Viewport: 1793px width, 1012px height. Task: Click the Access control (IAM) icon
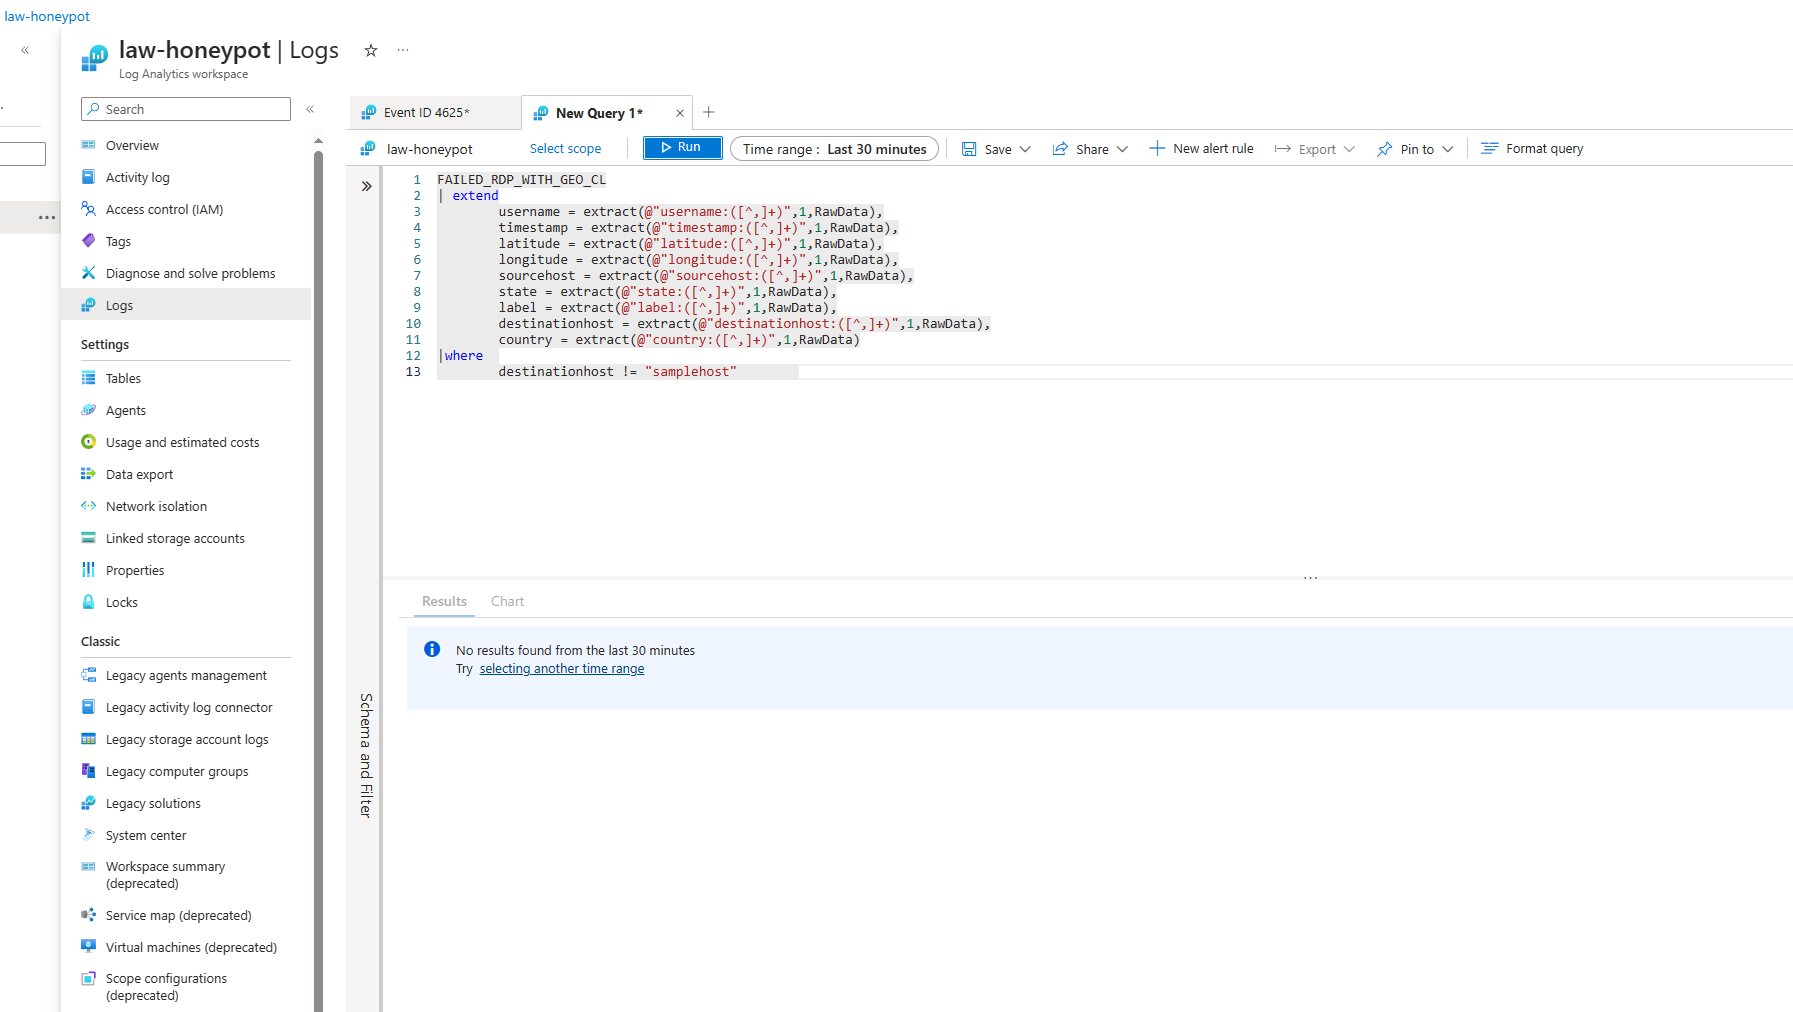pyautogui.click(x=88, y=209)
